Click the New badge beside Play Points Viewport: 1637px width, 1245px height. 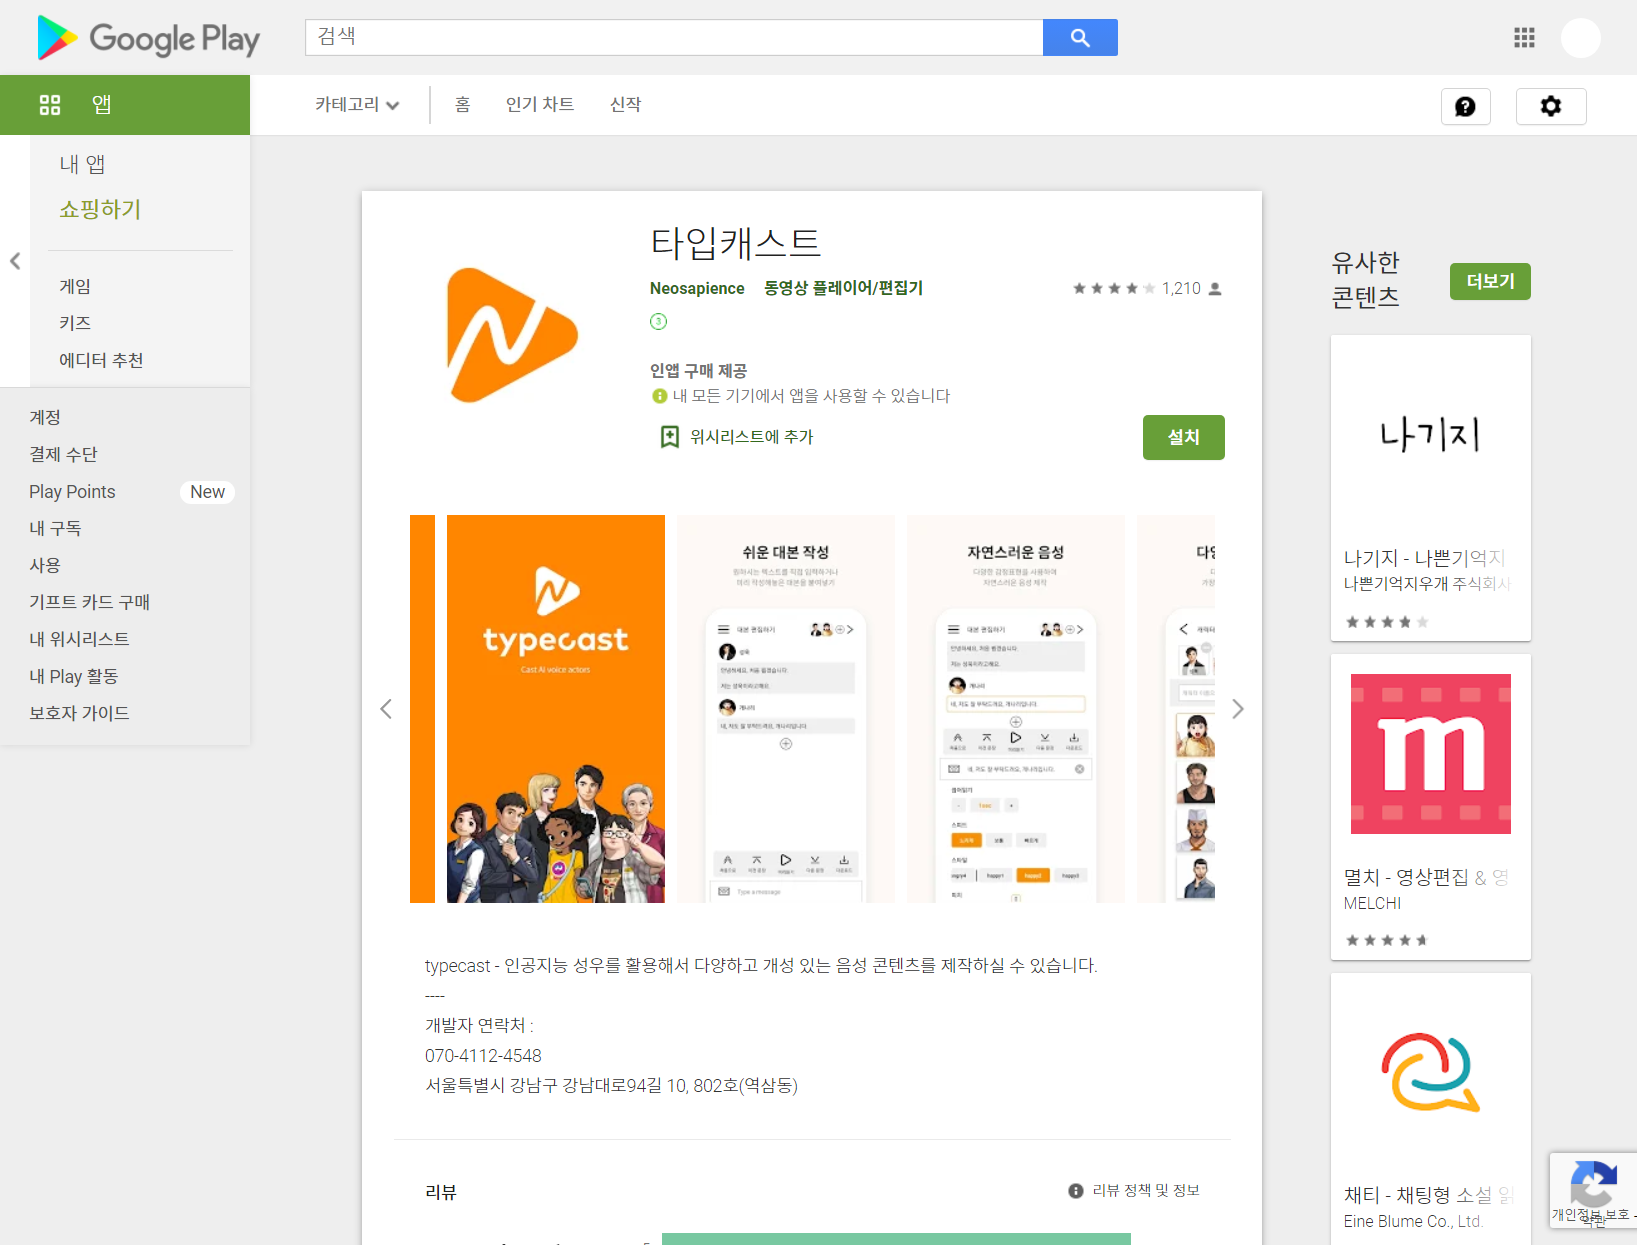(x=207, y=492)
